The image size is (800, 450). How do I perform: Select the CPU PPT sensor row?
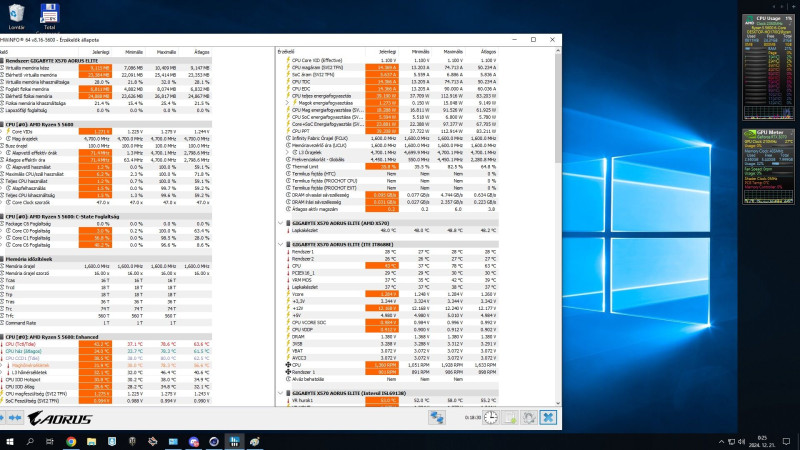click(388, 131)
